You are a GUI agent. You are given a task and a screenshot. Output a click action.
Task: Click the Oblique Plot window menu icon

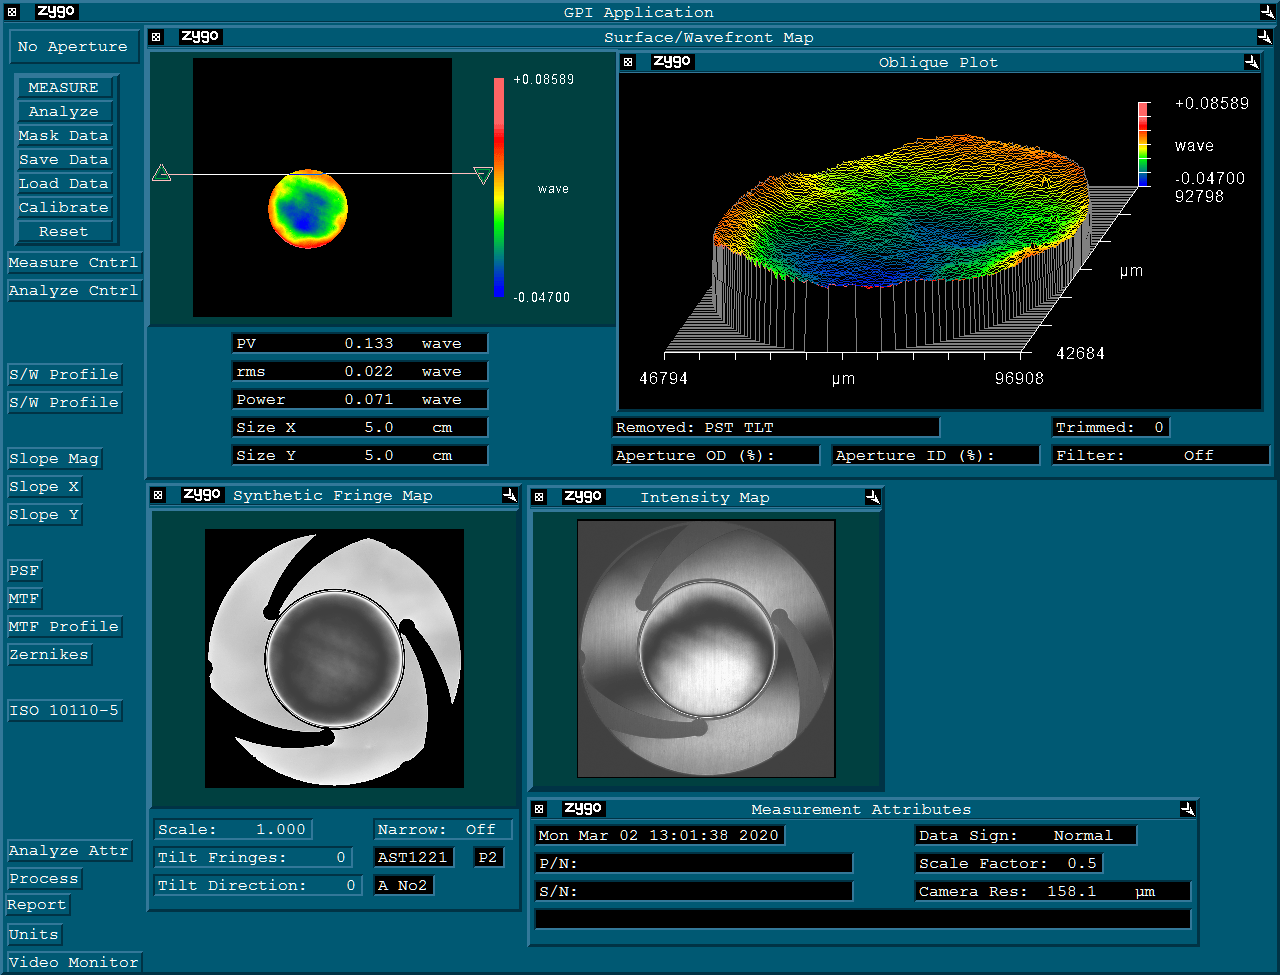(x=628, y=62)
